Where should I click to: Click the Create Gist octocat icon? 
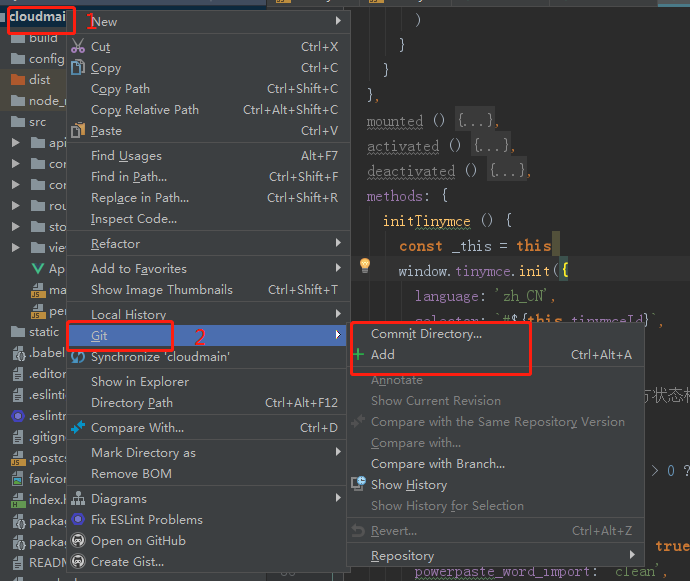pos(78,561)
